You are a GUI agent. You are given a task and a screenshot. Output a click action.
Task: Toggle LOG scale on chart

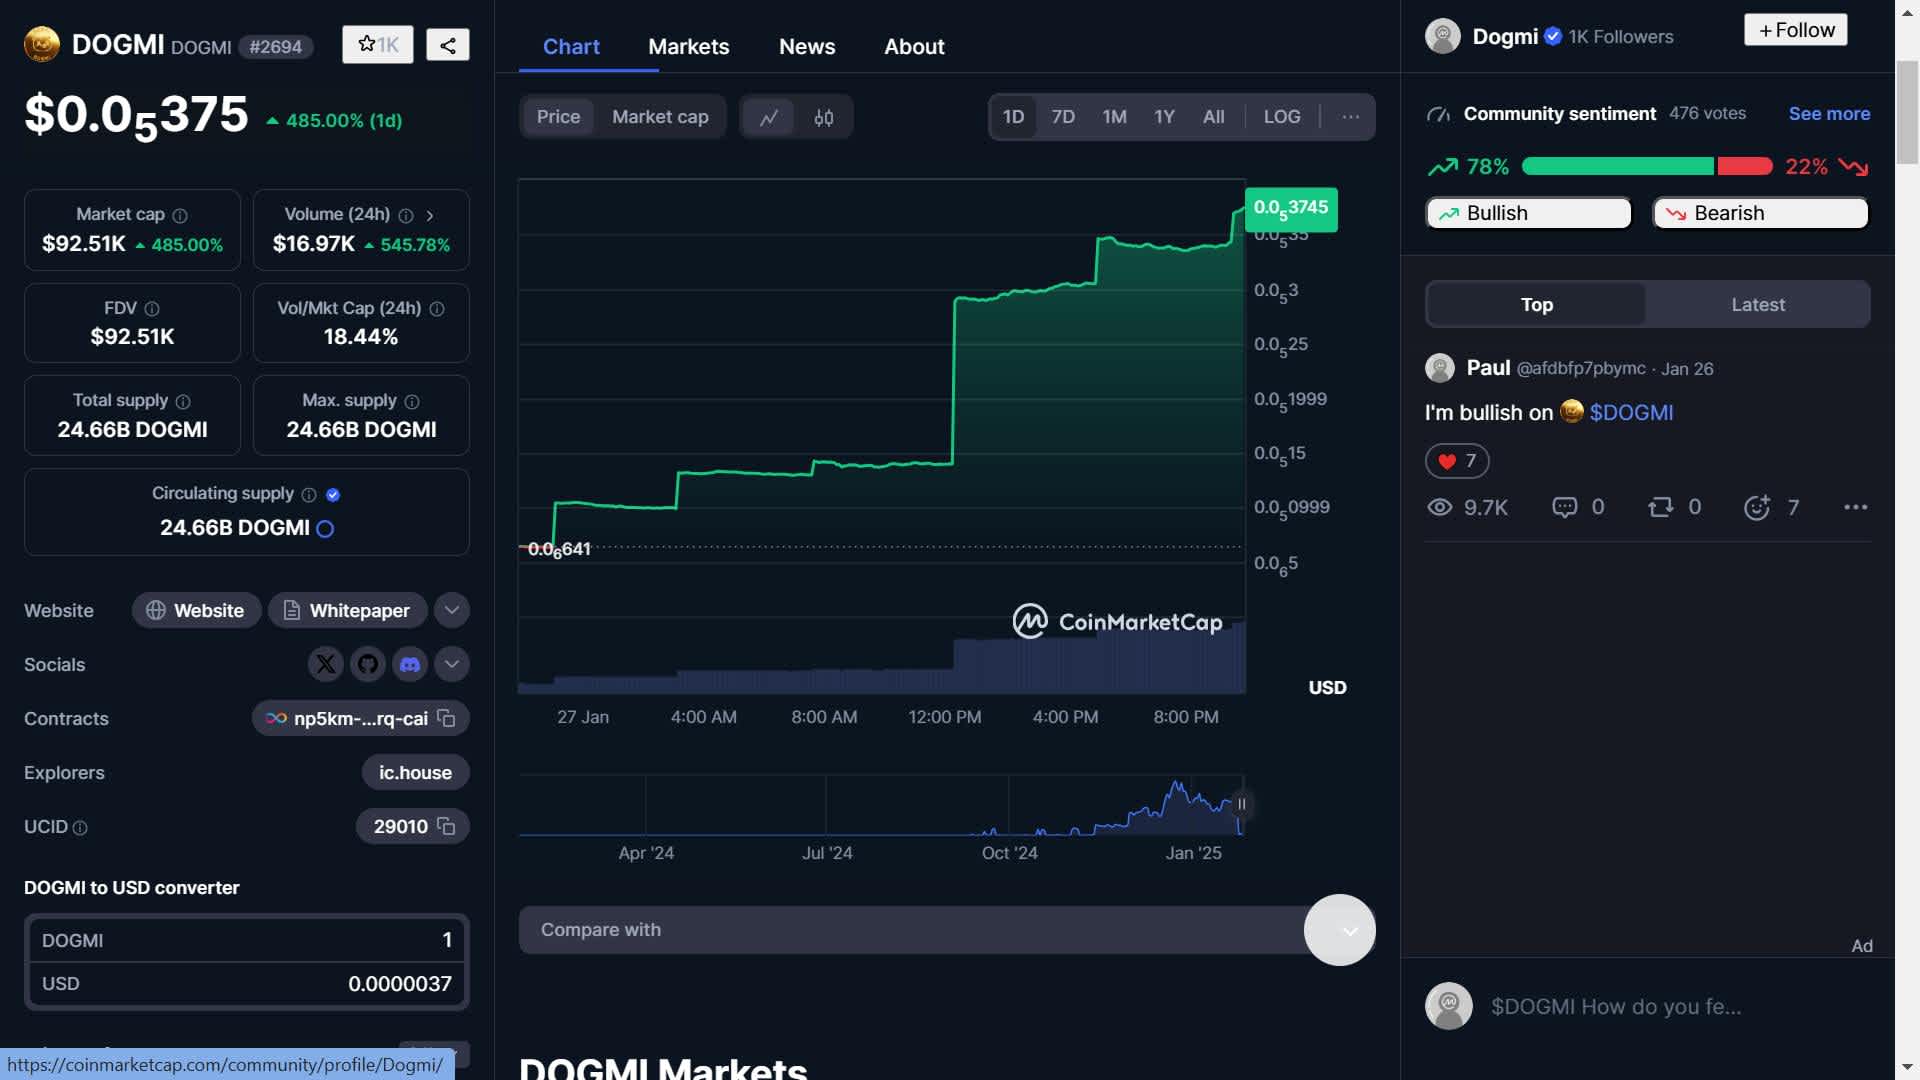[1282, 117]
